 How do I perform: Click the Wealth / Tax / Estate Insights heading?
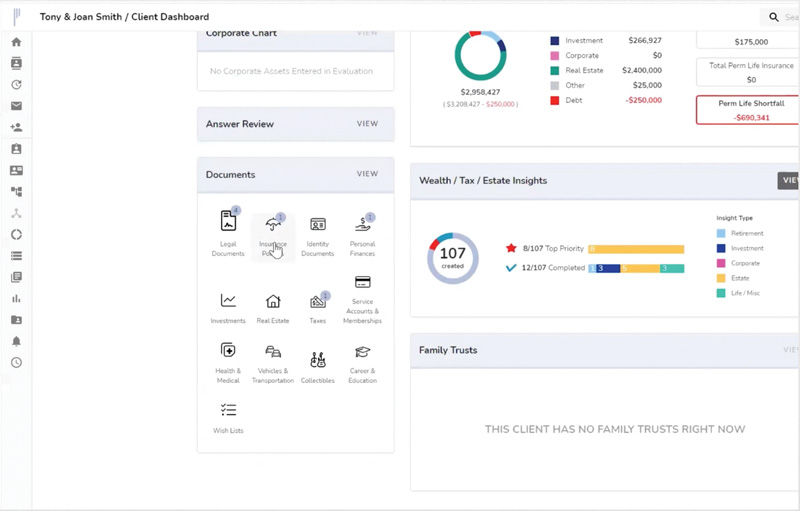(x=483, y=181)
